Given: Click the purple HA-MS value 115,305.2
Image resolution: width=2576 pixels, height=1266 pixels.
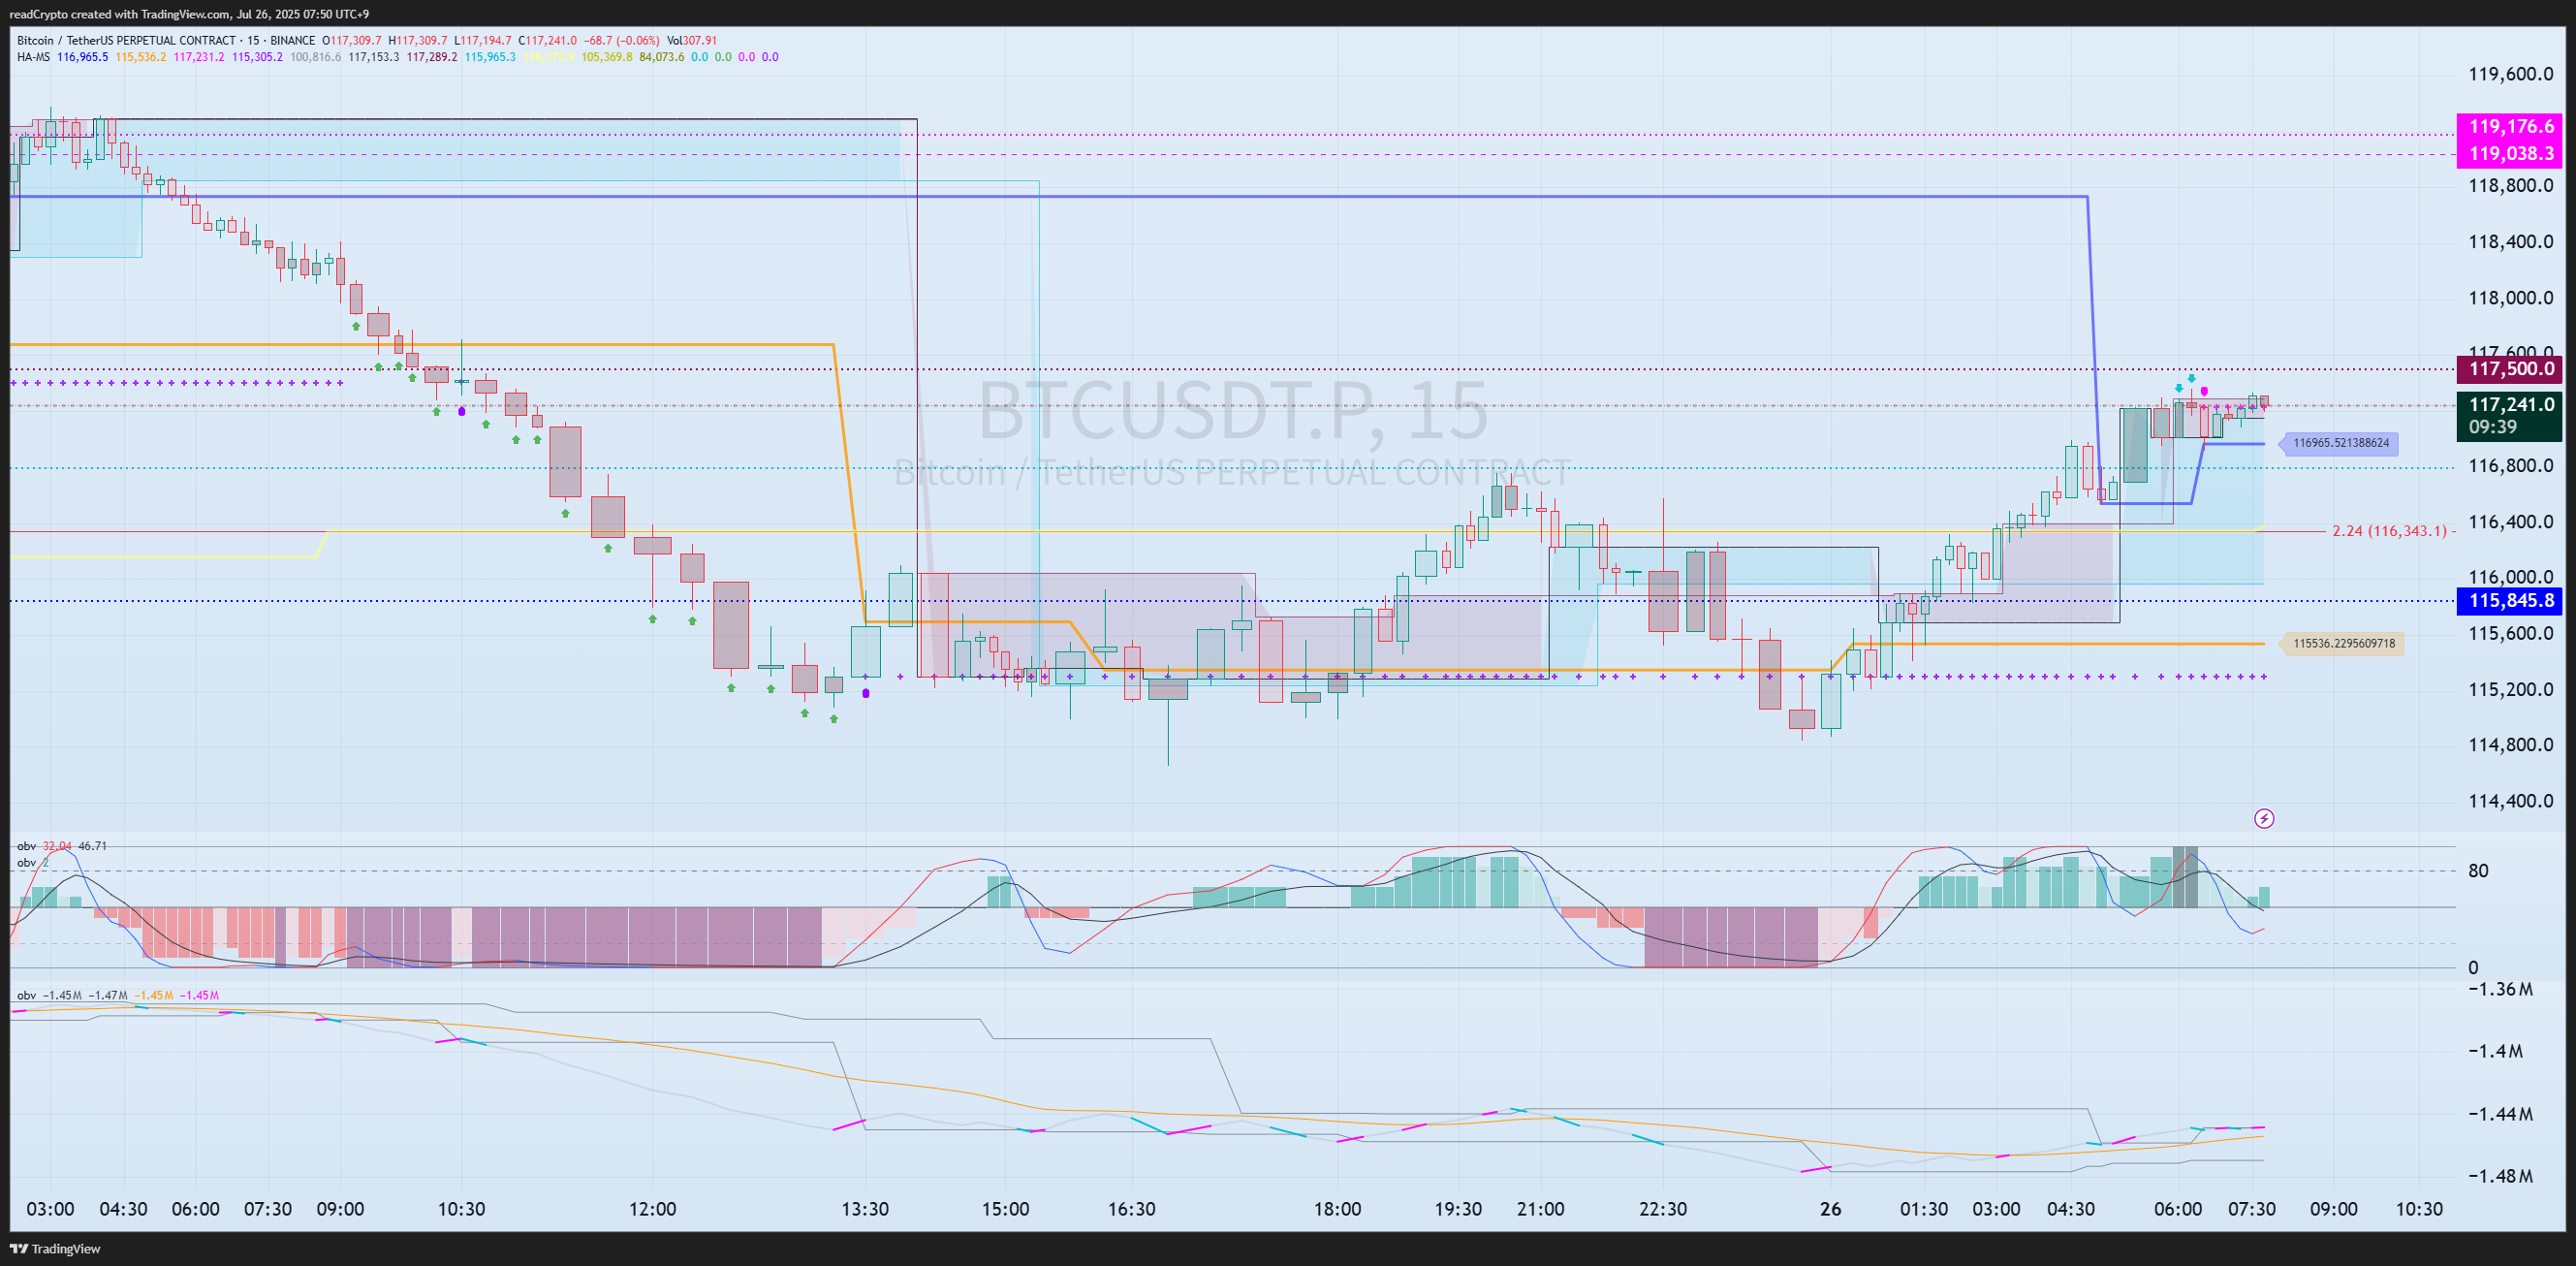Looking at the screenshot, I should coord(257,57).
